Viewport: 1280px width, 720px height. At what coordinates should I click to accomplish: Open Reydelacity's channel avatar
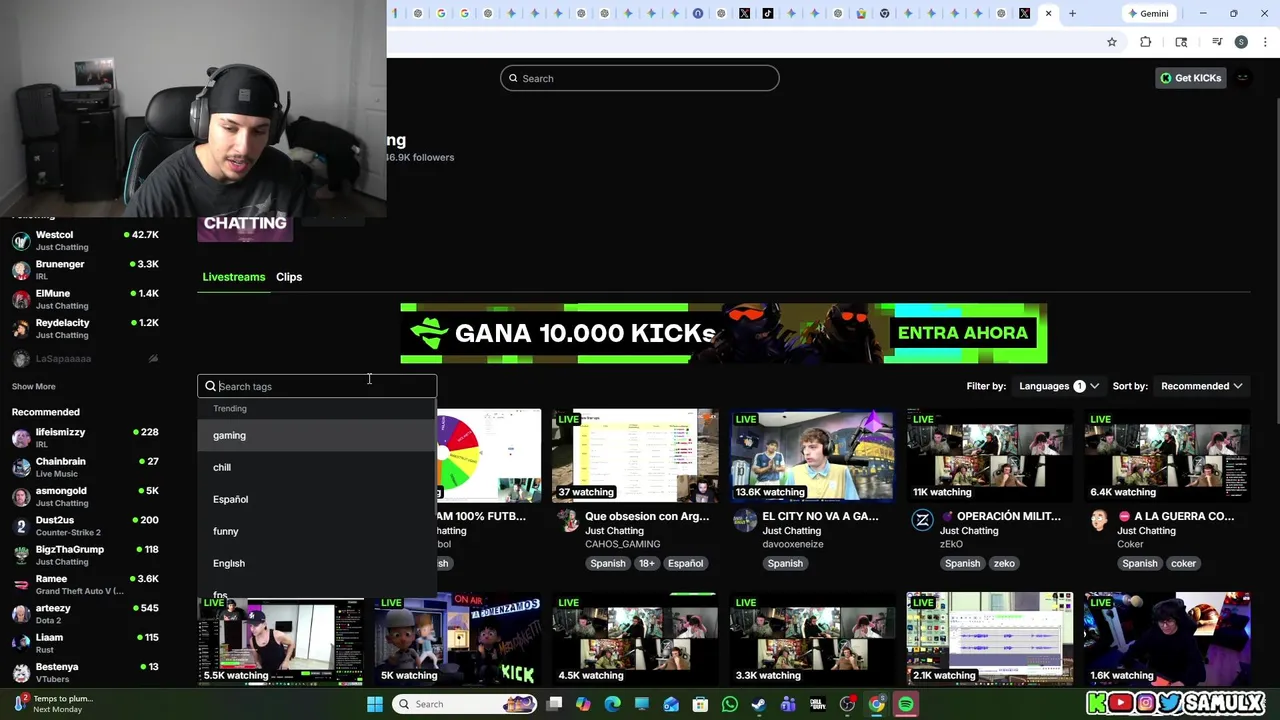coord(20,328)
